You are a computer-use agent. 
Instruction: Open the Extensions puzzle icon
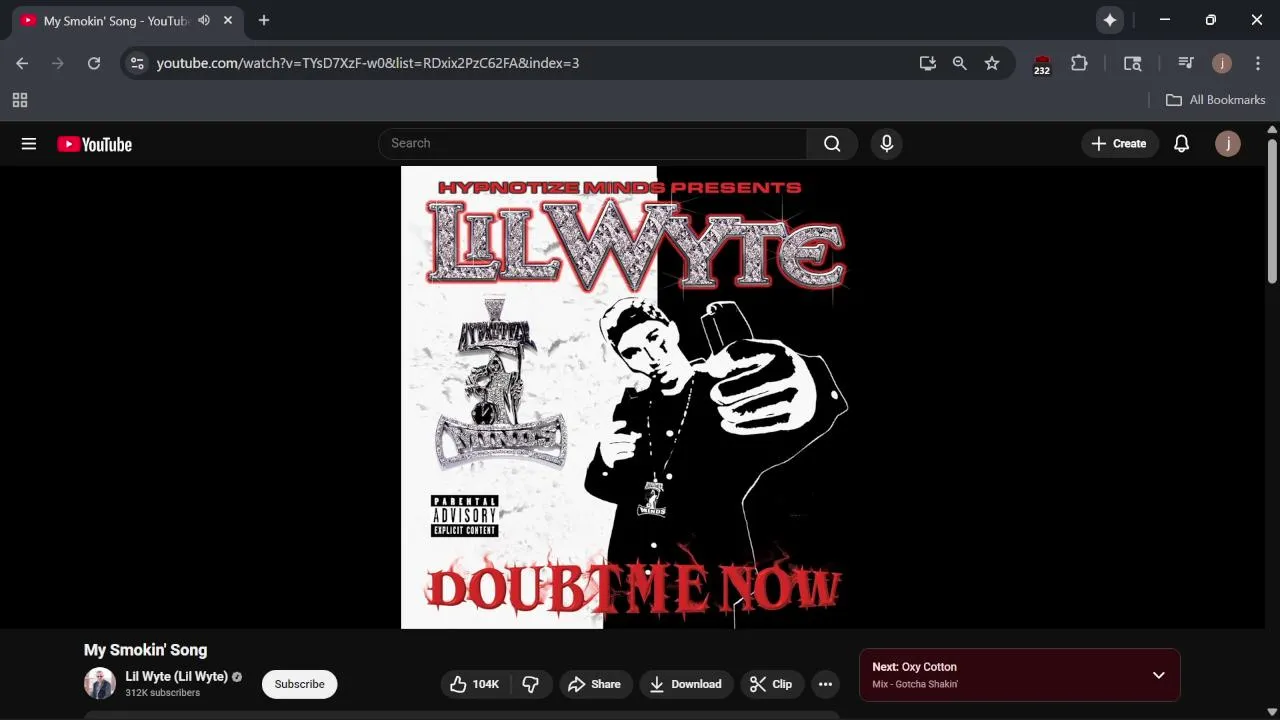coord(1079,63)
